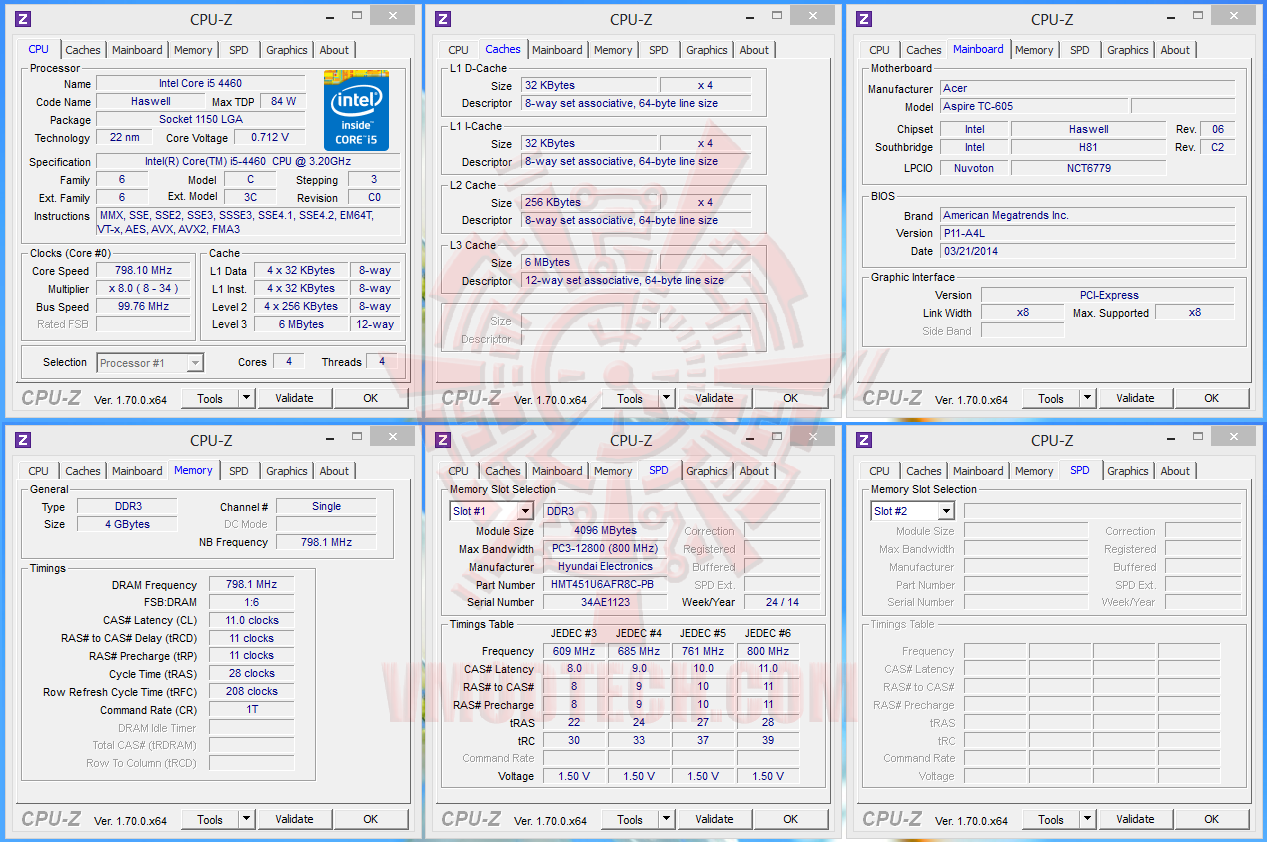Viewport: 1267px width, 842px height.
Task: Click the Tools button in the Mainboard tab window
Action: pos(1051,398)
